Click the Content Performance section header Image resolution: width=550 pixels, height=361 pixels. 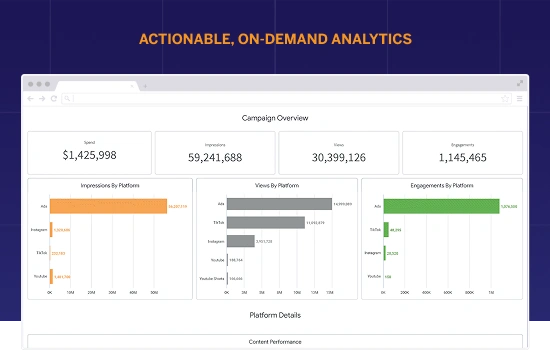pos(275,342)
